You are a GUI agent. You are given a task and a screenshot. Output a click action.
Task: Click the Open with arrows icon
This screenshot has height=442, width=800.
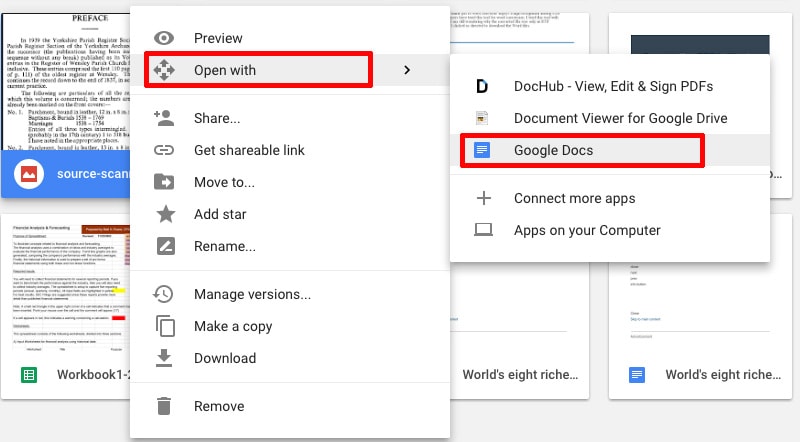(164, 70)
